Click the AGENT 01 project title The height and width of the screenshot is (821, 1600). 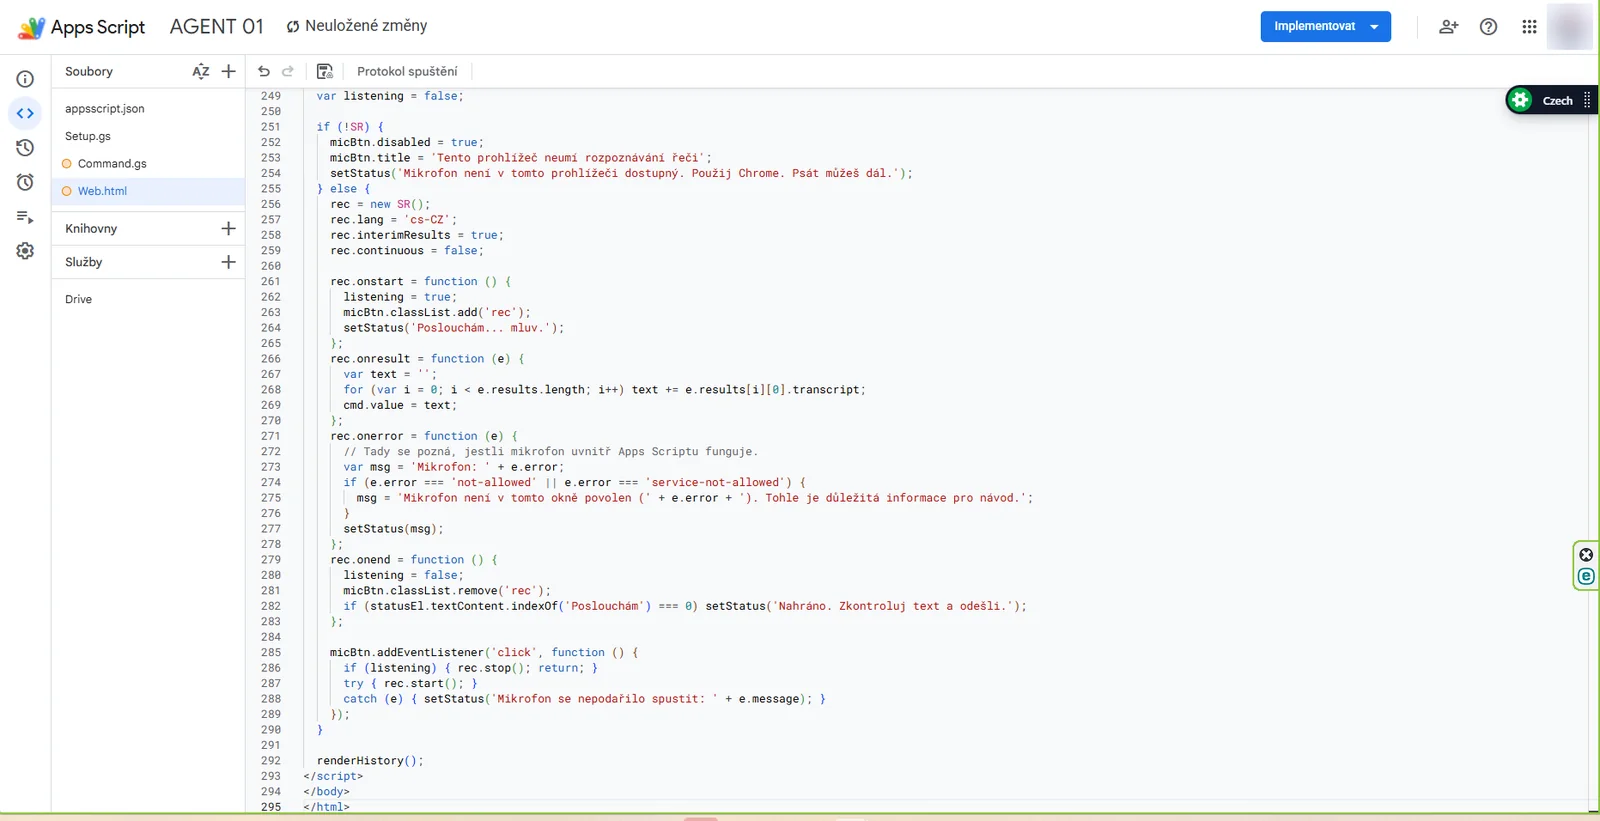pos(217,27)
